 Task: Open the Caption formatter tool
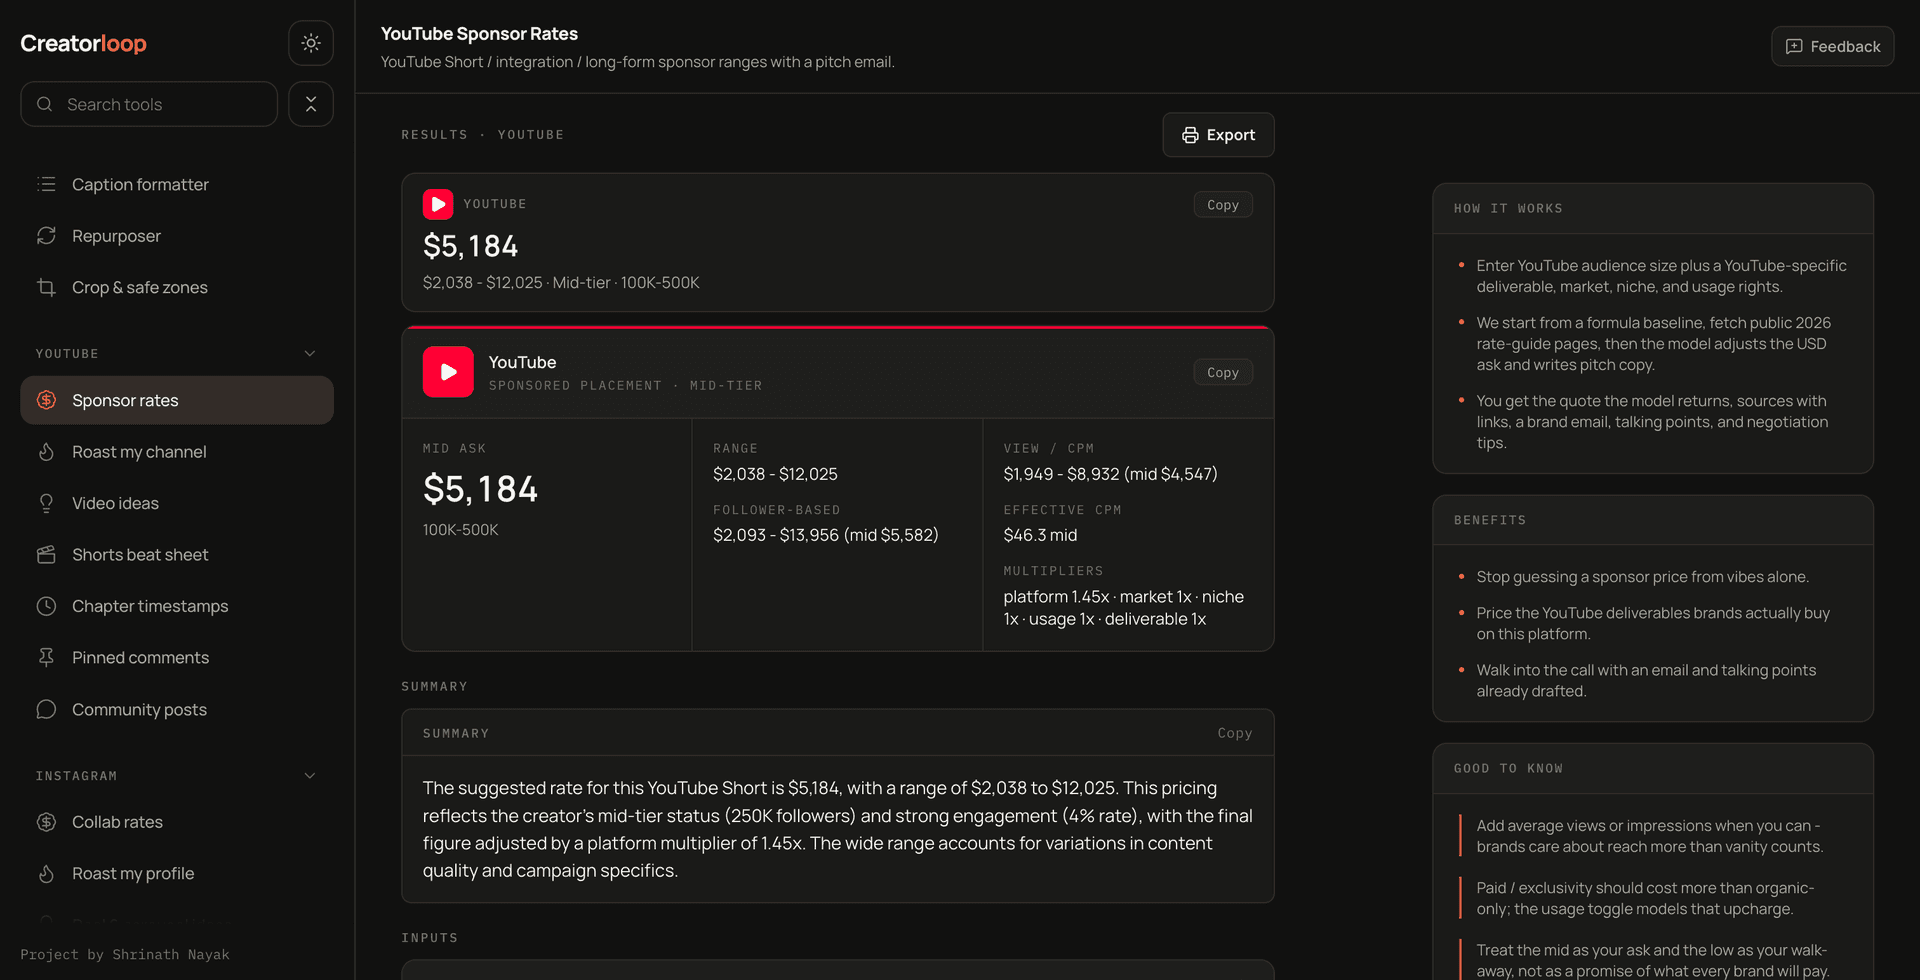click(177, 184)
